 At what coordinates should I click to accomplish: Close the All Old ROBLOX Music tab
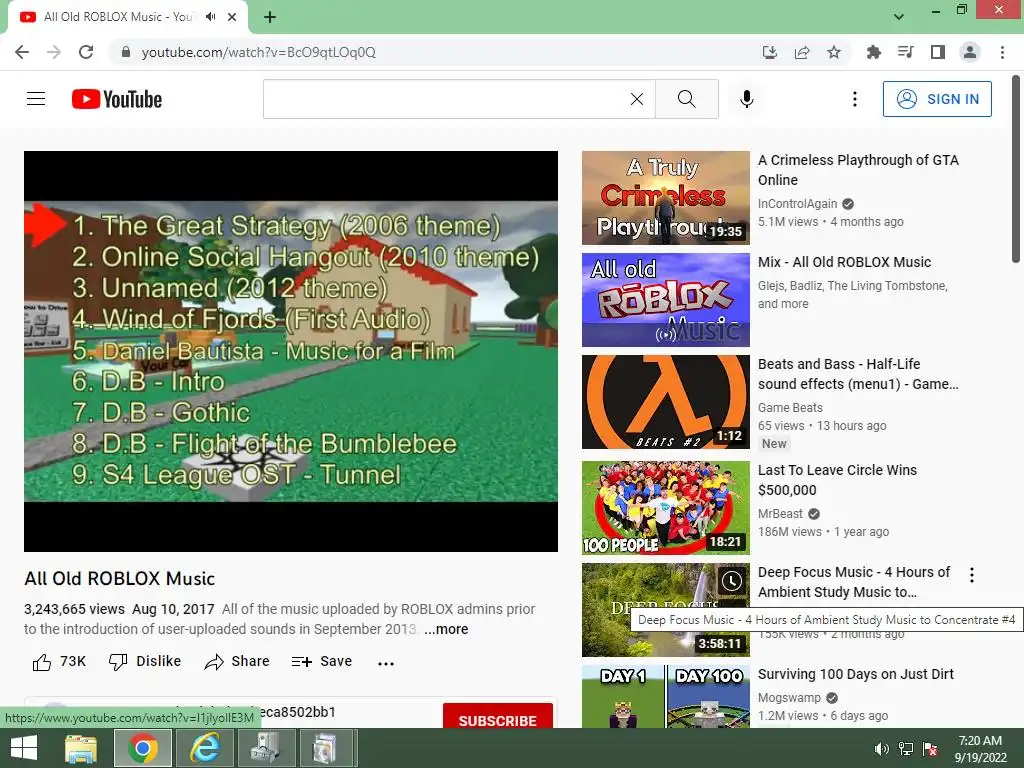pyautogui.click(x=232, y=17)
